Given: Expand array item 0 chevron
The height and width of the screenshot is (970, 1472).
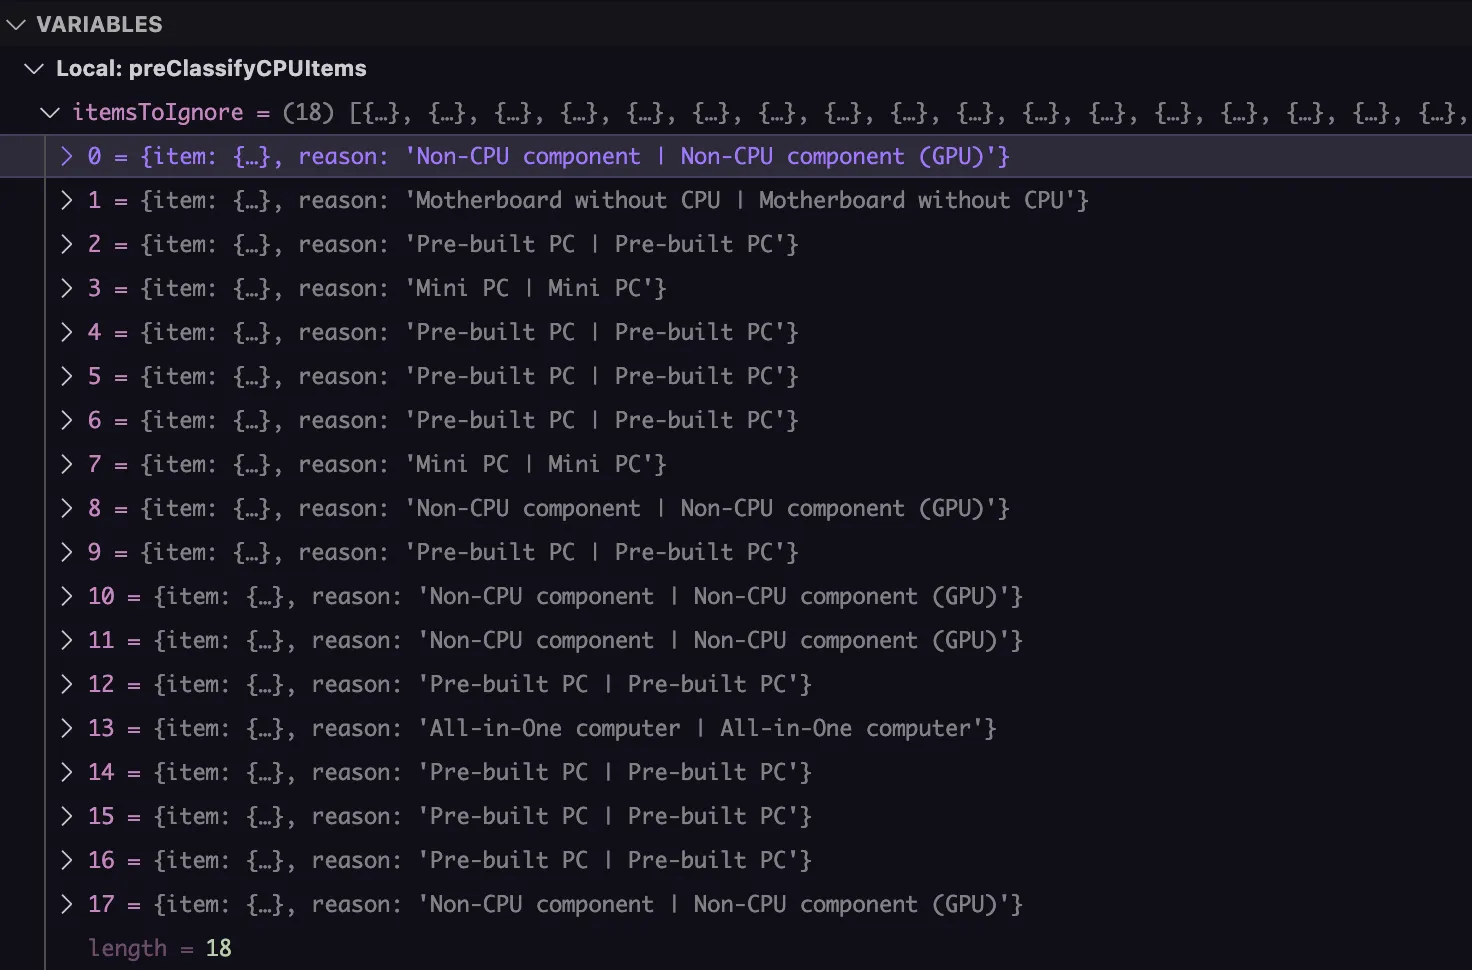Looking at the screenshot, I should click(66, 157).
